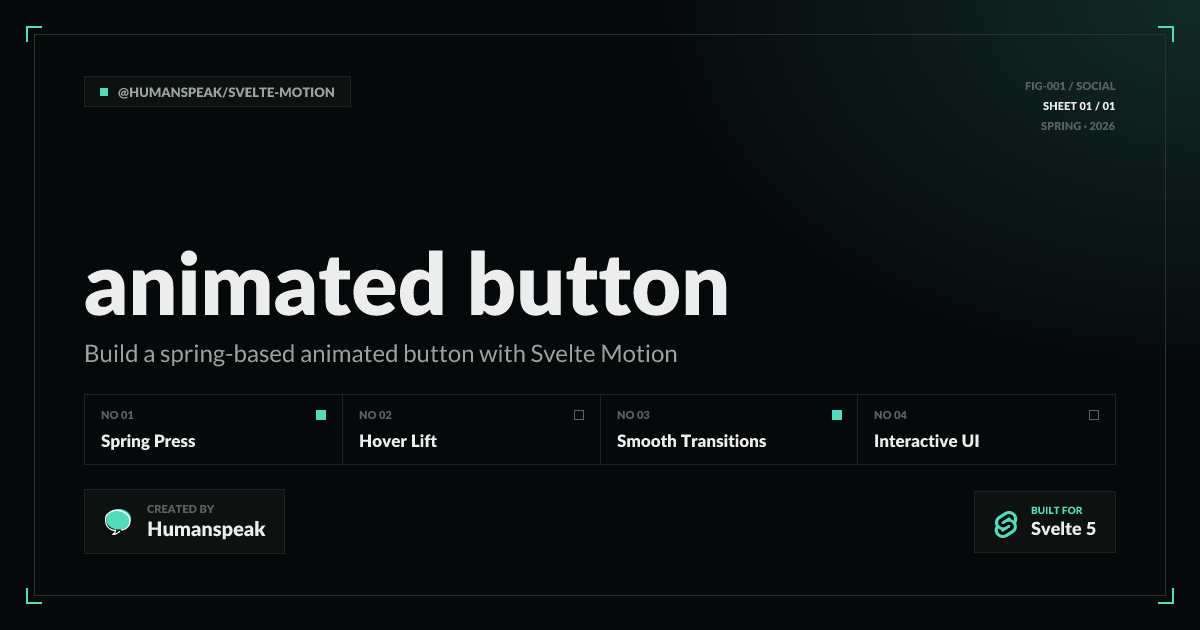Screen dimensions: 1200x630
Task: Click the Built for Svelte 5 badge
Action: point(1045,522)
